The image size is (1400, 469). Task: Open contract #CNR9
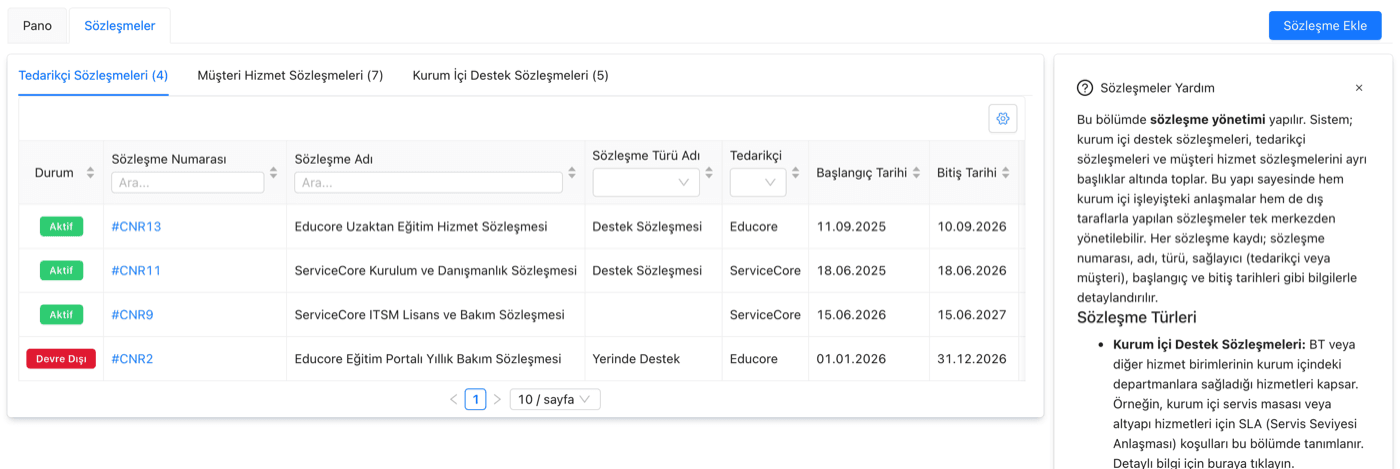coord(132,315)
